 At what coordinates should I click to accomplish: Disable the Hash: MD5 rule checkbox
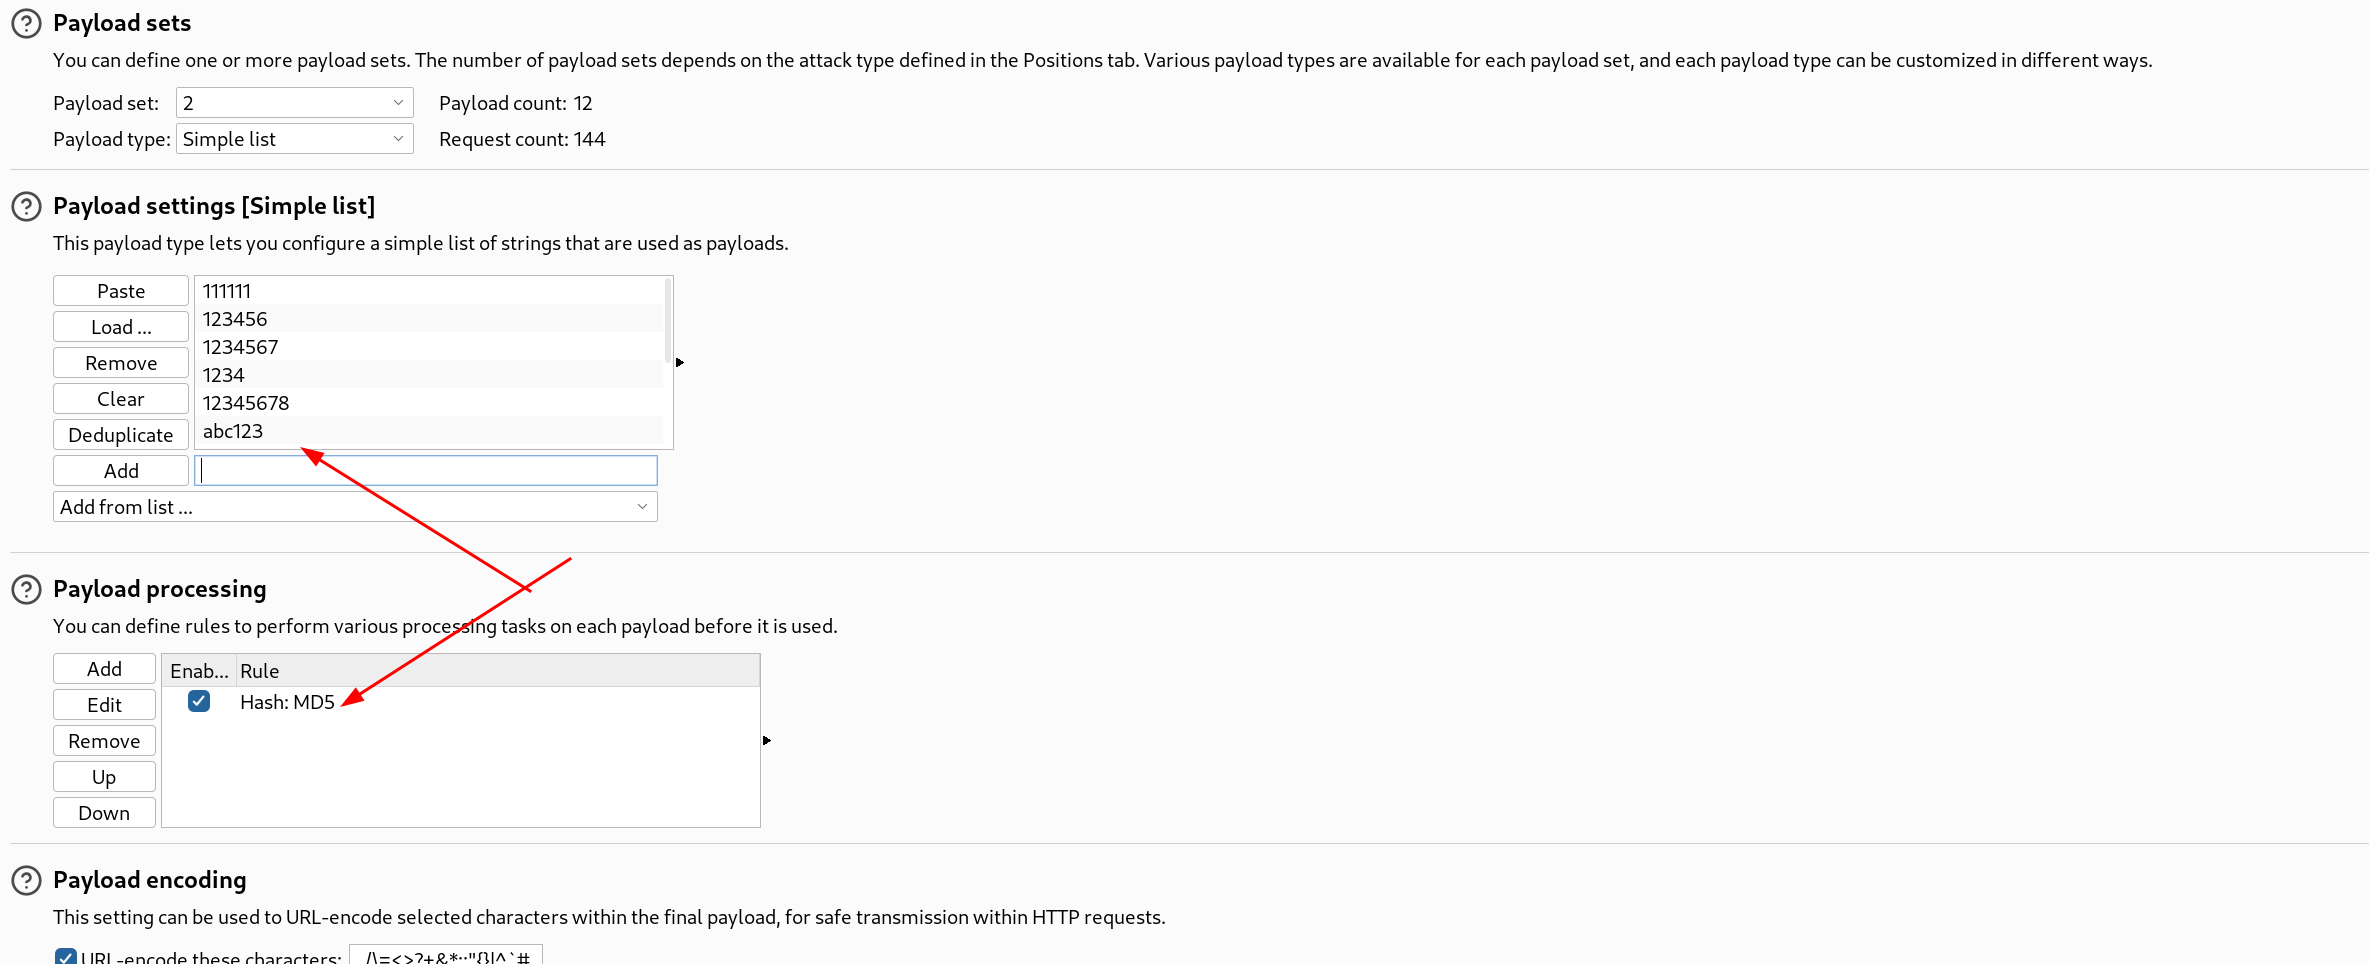coord(199,701)
